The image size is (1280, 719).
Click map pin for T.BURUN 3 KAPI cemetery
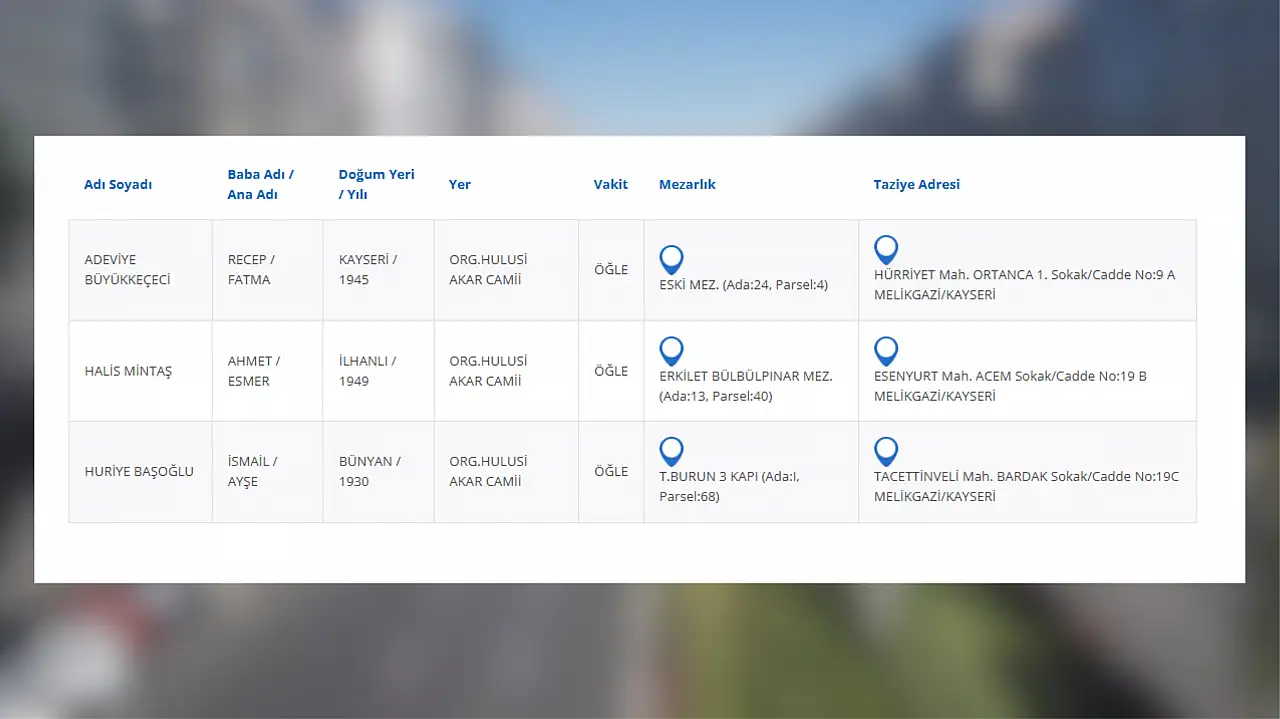coord(671,451)
